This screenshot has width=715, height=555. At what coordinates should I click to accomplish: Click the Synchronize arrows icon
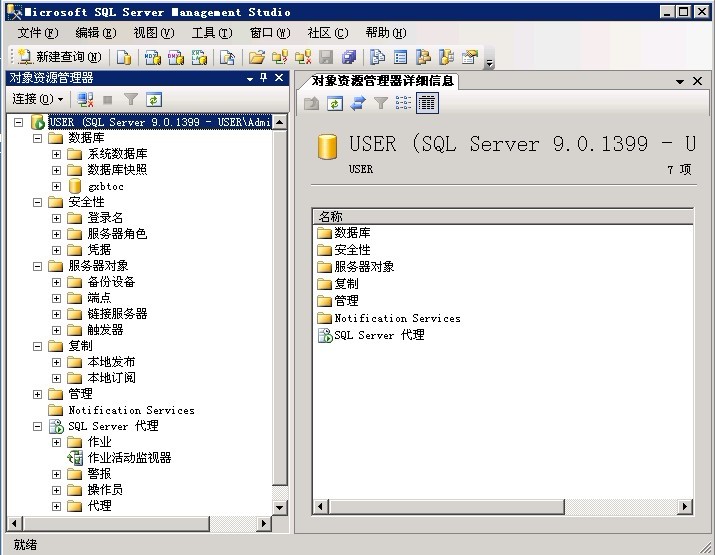358,104
